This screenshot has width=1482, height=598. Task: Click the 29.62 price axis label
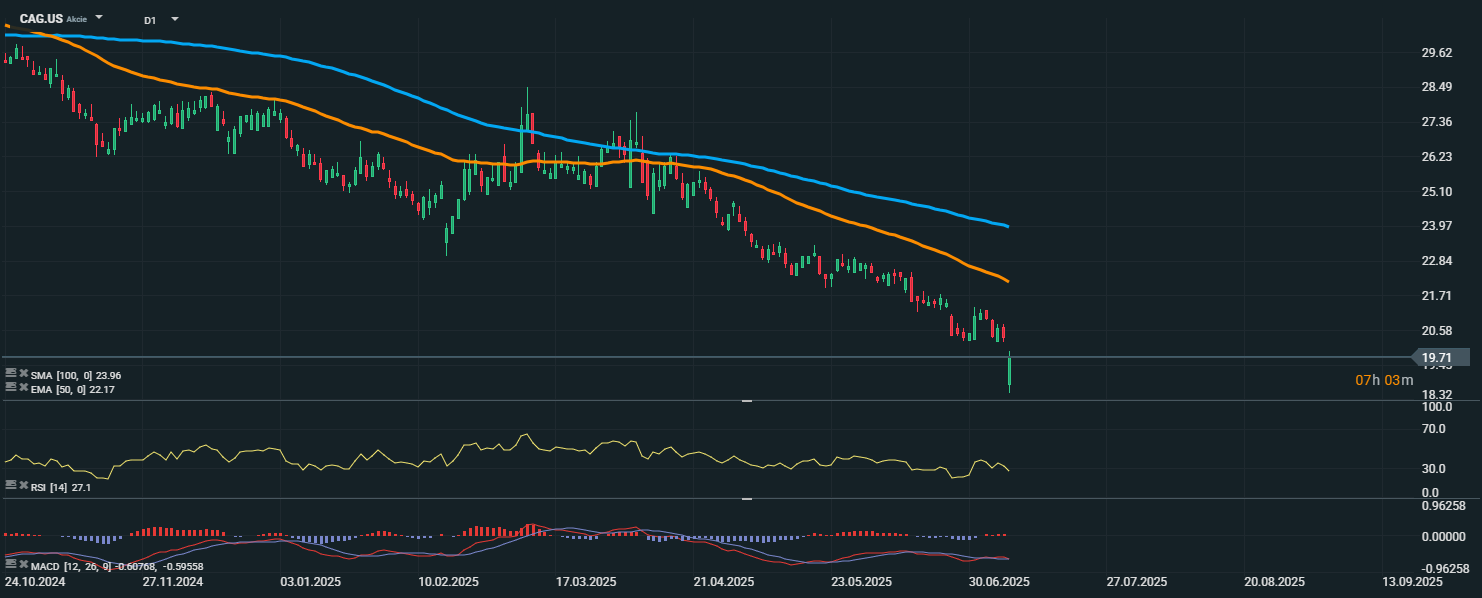[x=1436, y=53]
